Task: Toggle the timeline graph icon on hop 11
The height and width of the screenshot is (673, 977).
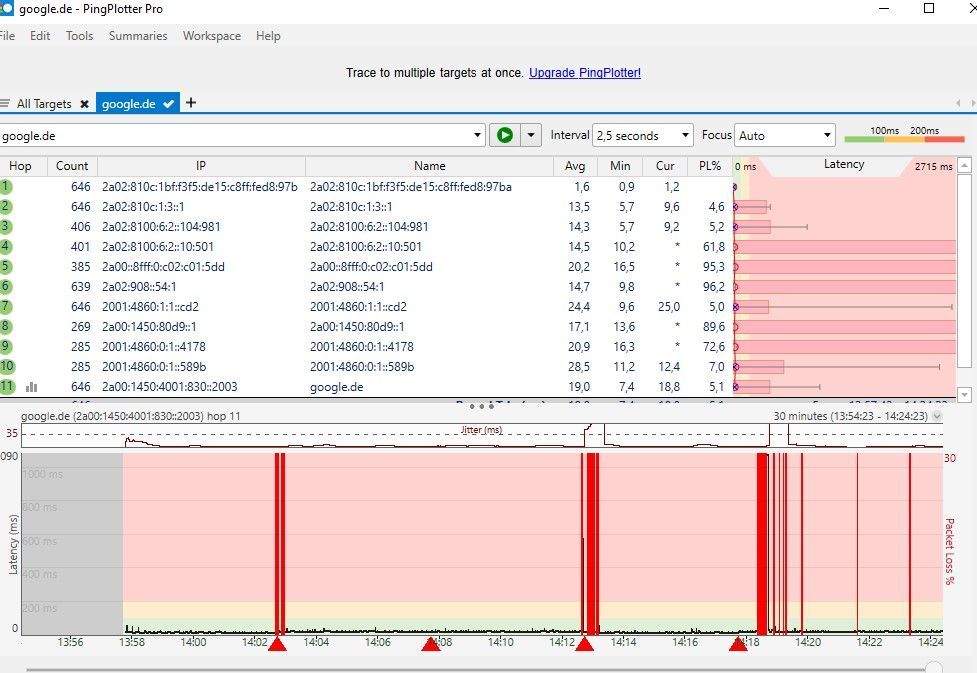Action: tap(32, 387)
